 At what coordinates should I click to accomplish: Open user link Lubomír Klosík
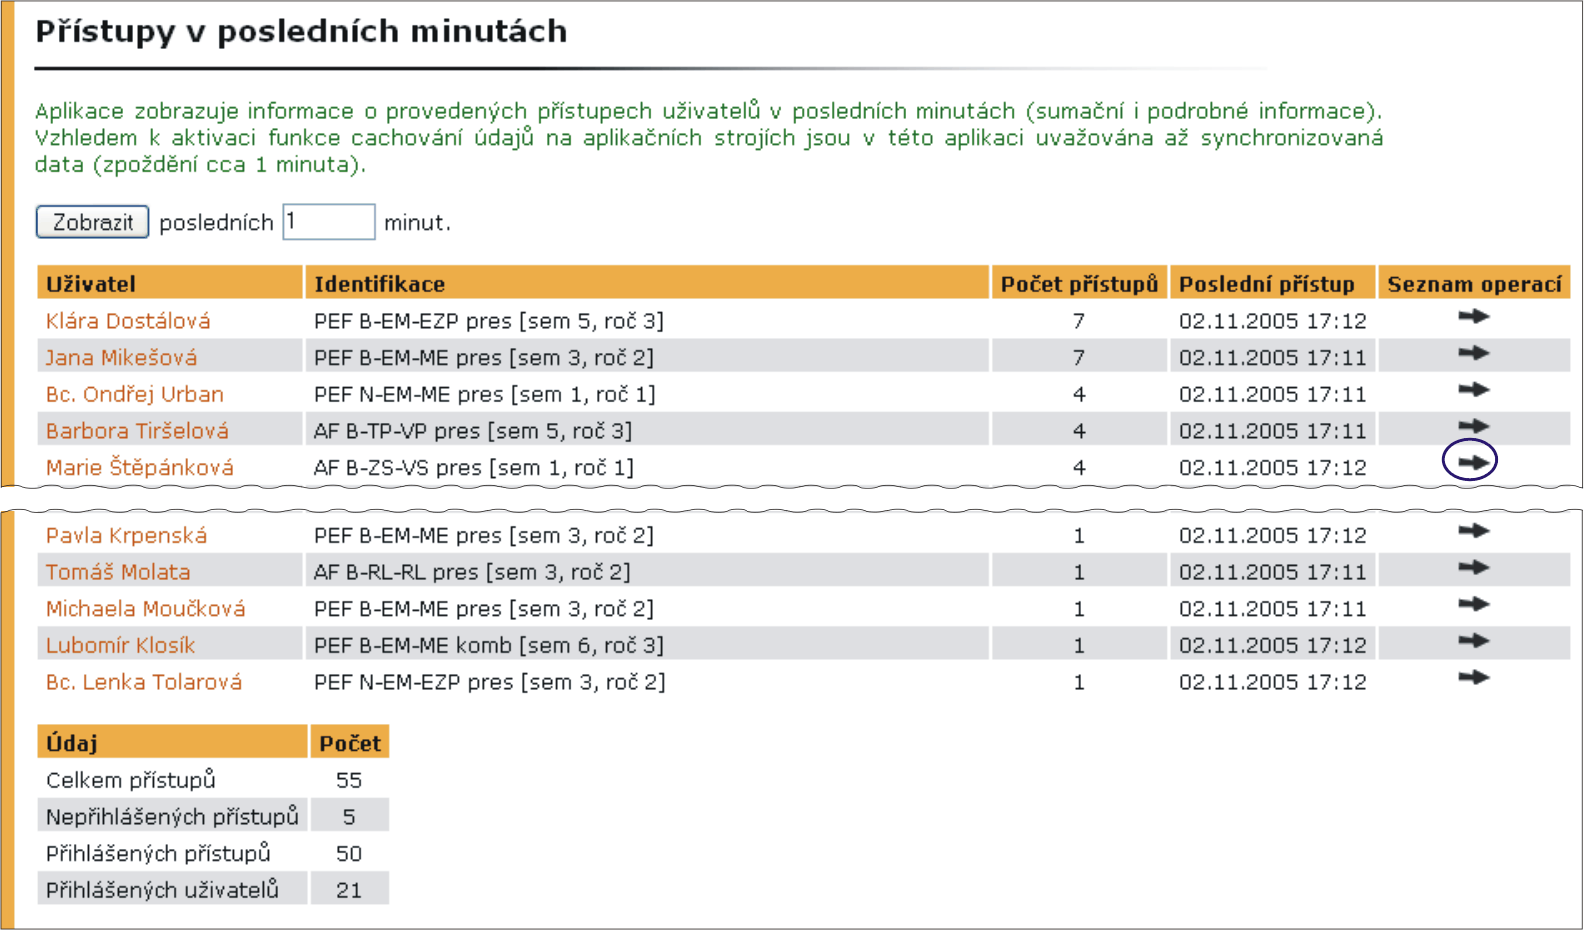point(120,645)
